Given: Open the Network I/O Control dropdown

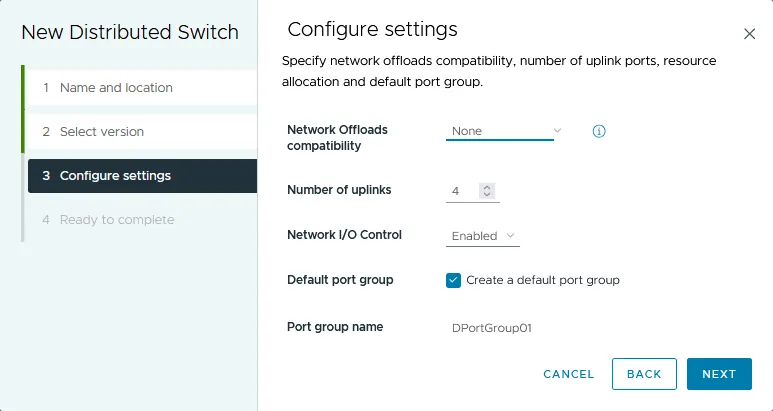Looking at the screenshot, I should (x=483, y=236).
